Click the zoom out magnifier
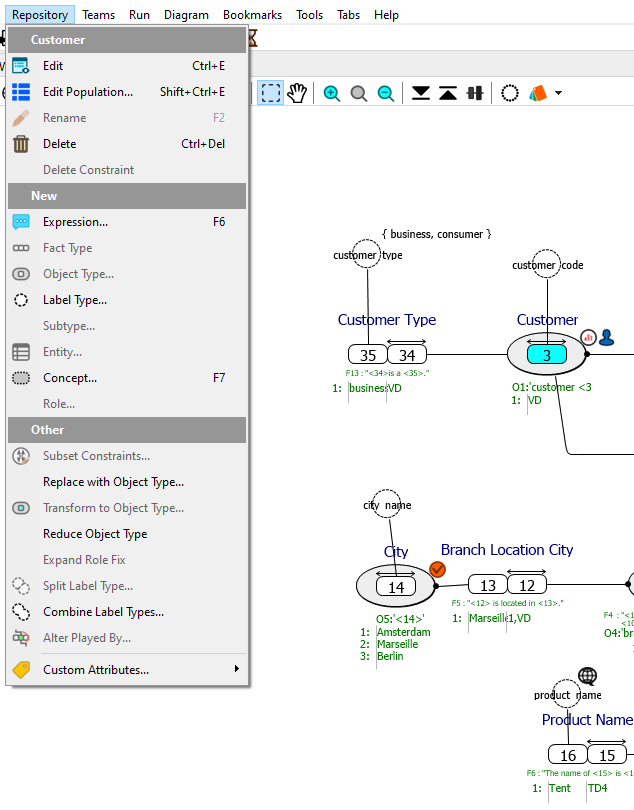The width and height of the screenshot is (634, 810). tap(386, 93)
